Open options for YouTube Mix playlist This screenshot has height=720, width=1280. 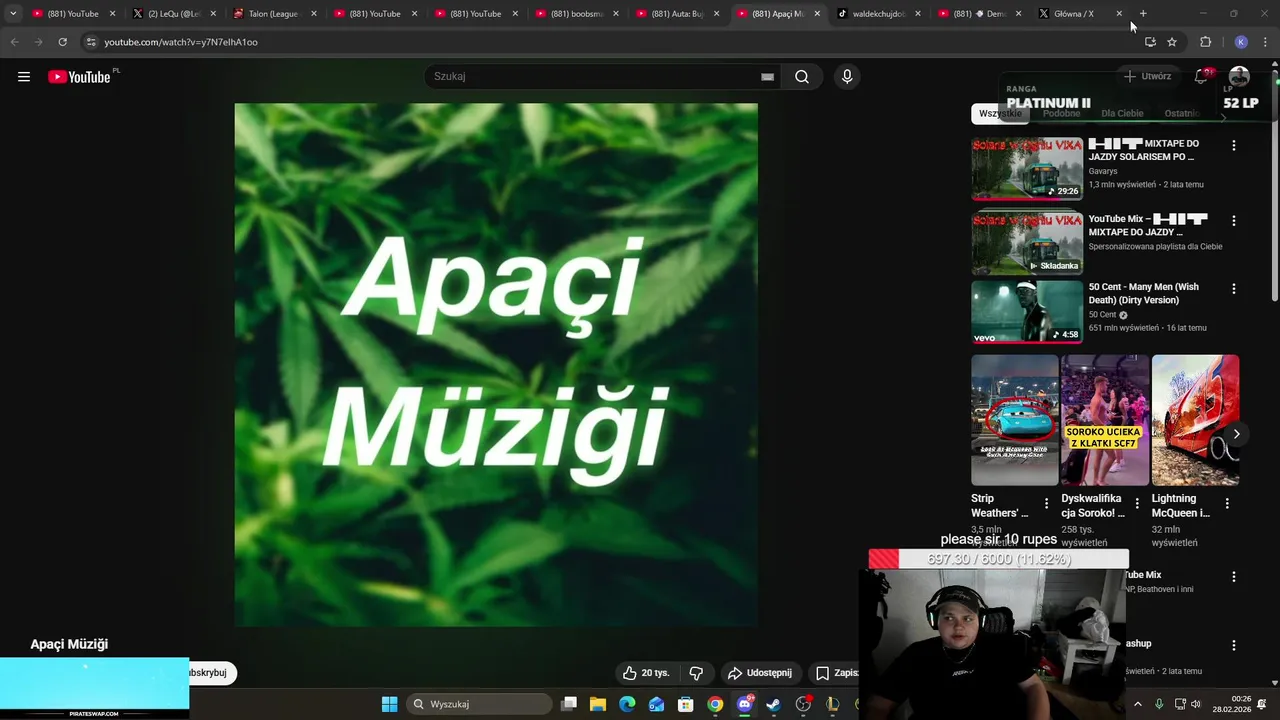[x=1233, y=220]
